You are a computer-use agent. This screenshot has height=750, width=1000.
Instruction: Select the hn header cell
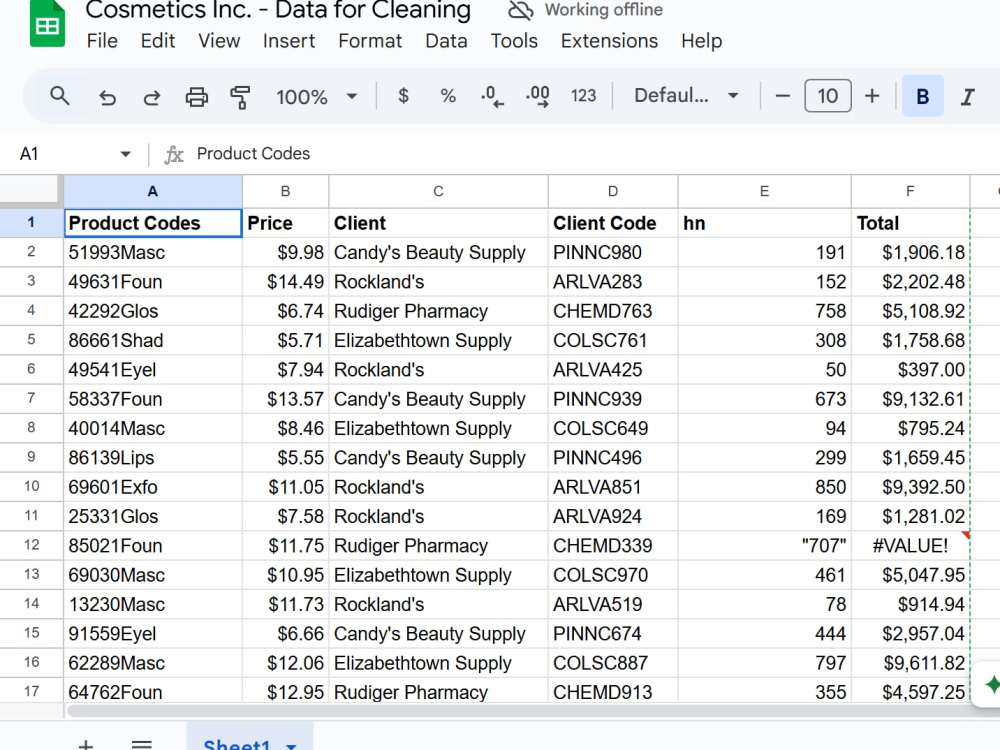pyautogui.click(x=764, y=223)
